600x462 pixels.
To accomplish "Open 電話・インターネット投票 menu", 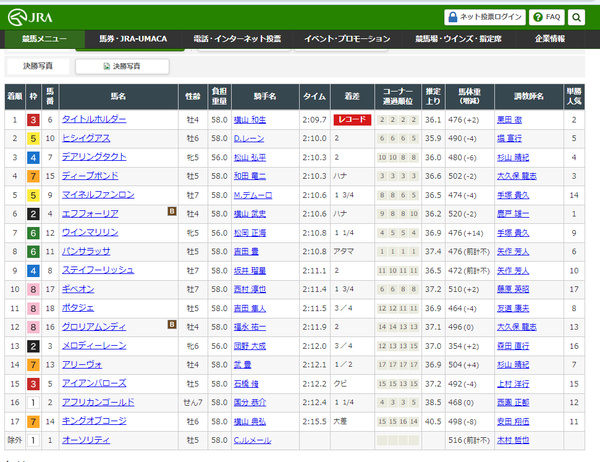I will [237, 39].
